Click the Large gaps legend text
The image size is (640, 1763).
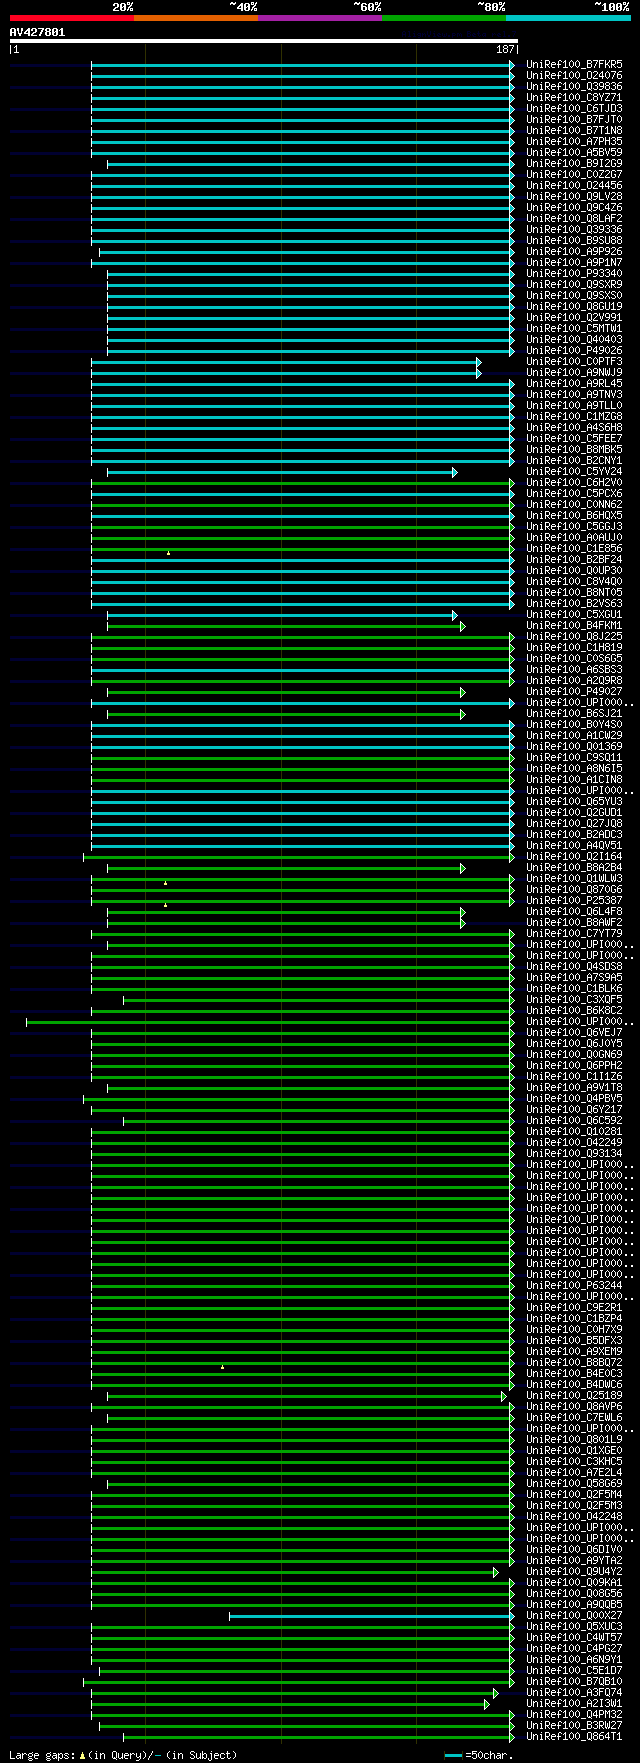point(123,1755)
